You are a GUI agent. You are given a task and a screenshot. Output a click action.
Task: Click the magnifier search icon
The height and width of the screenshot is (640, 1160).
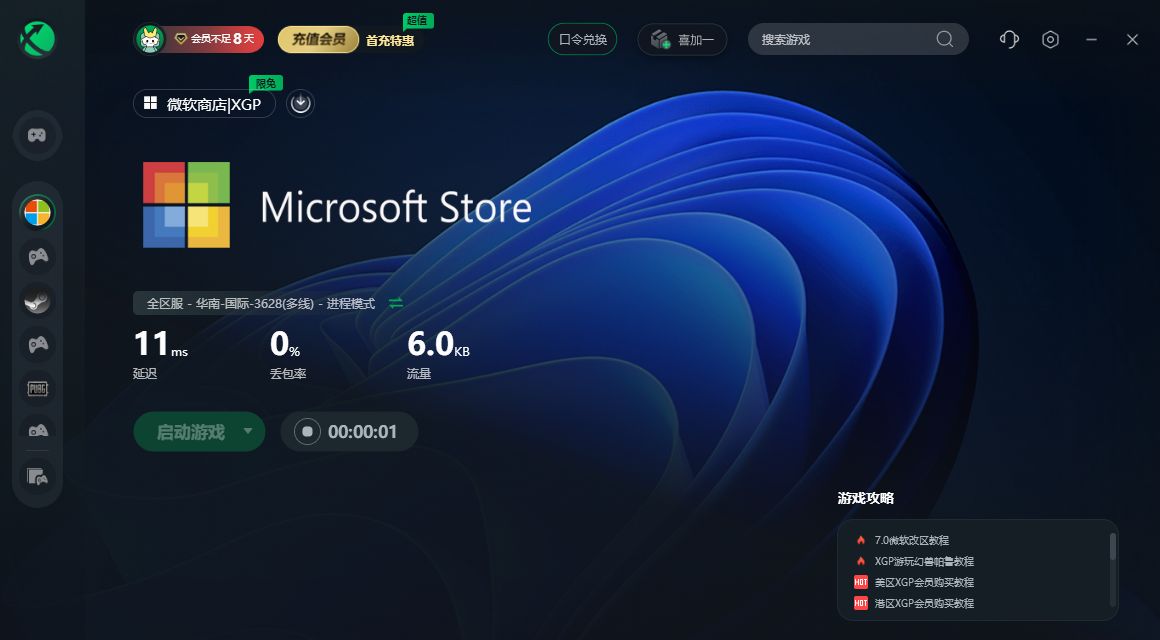click(x=945, y=39)
